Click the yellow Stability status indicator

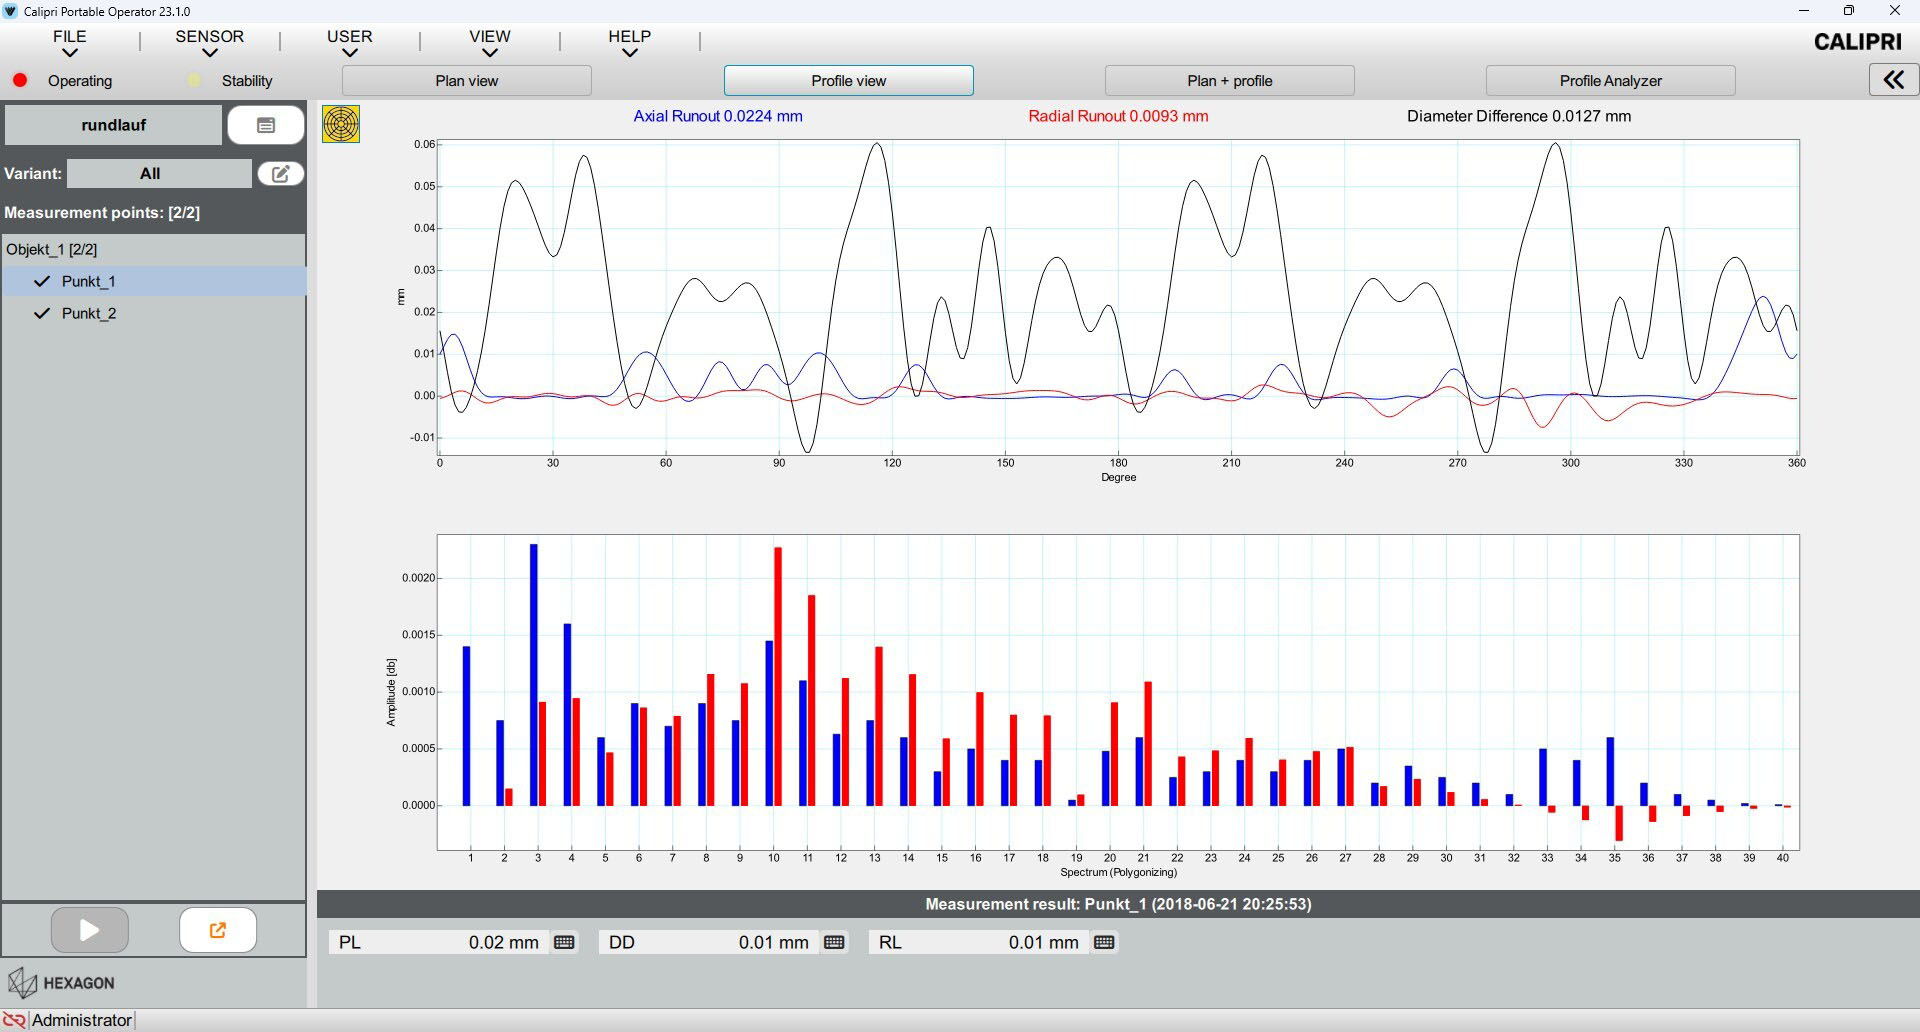click(194, 80)
